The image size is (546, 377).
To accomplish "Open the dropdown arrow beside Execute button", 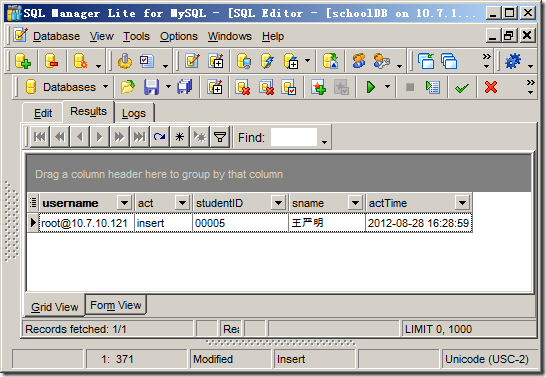I will pyautogui.click(x=387, y=86).
